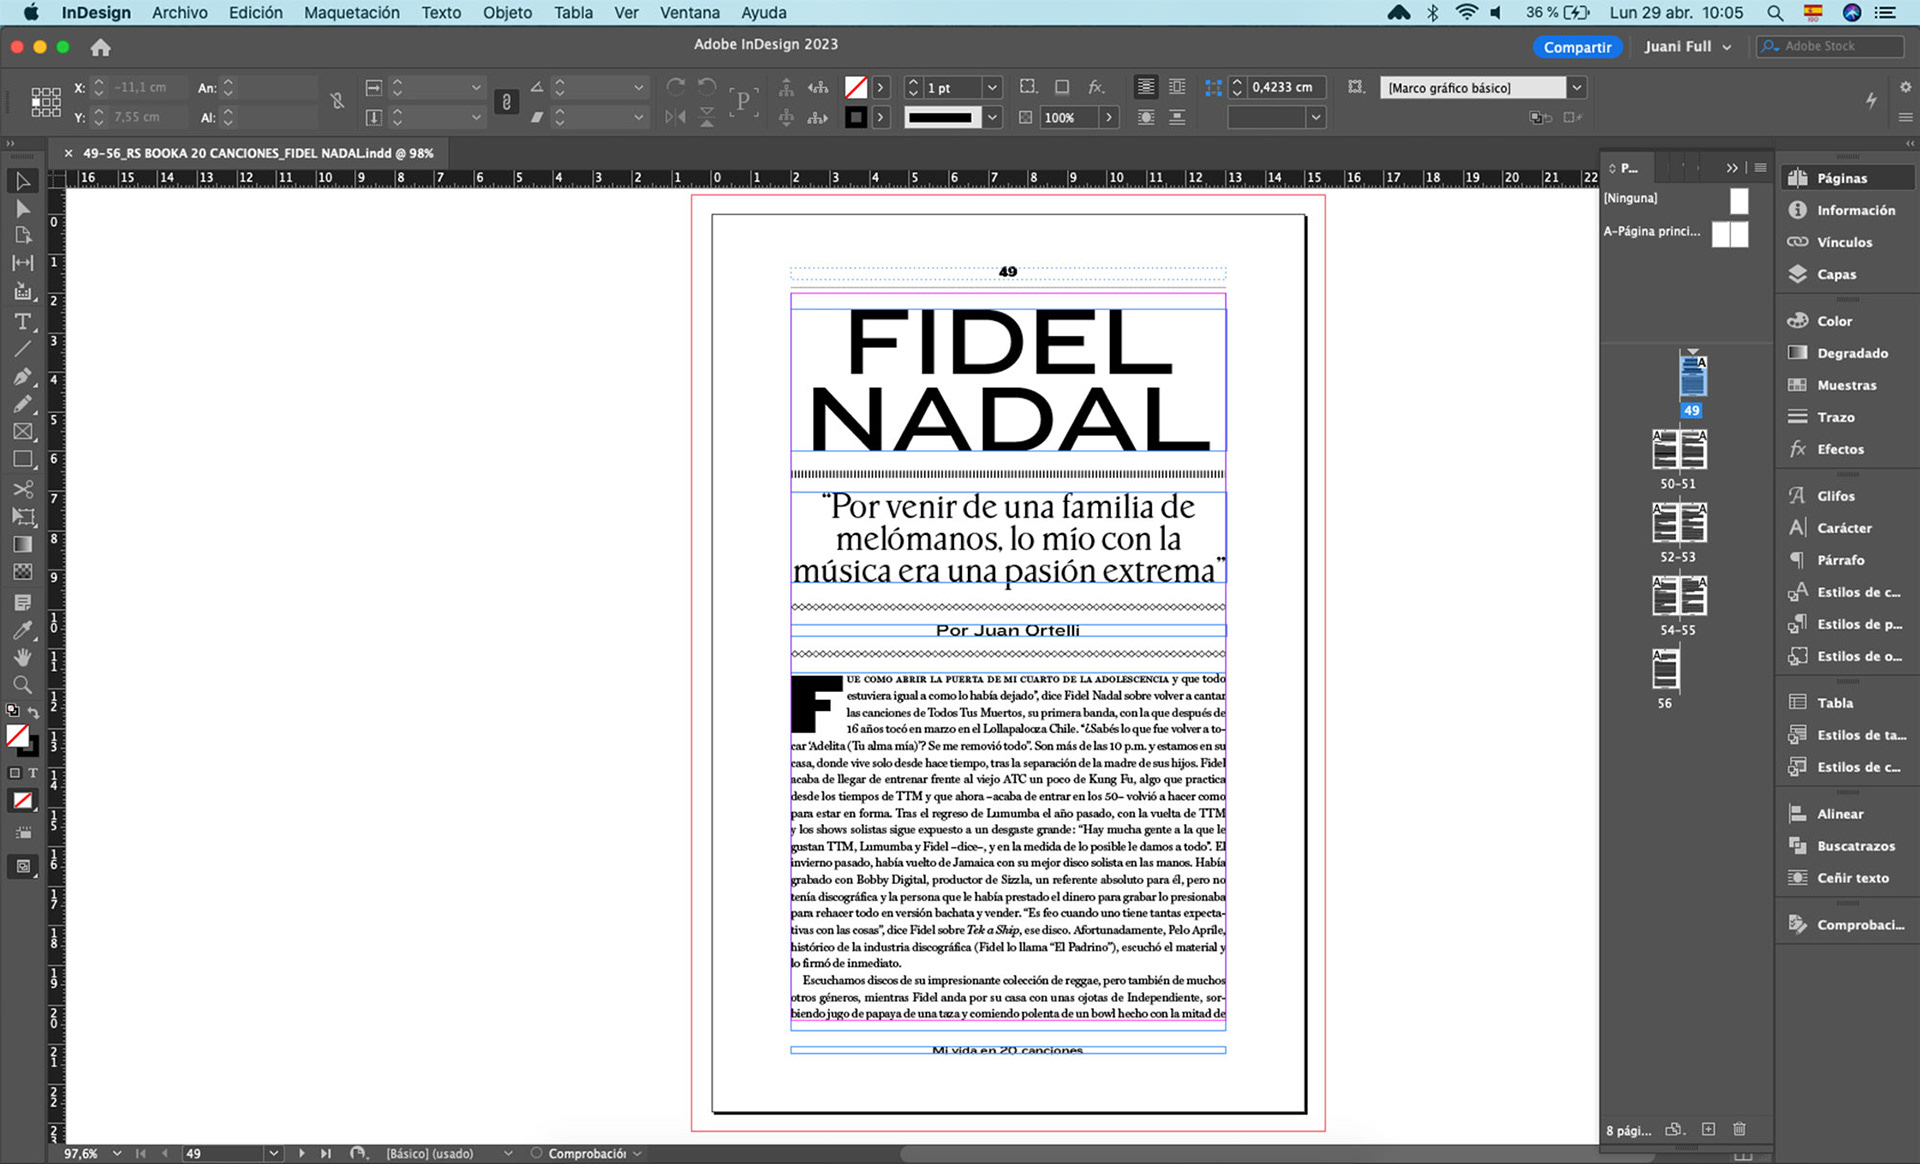Click the Compartir button

pyautogui.click(x=1576, y=47)
